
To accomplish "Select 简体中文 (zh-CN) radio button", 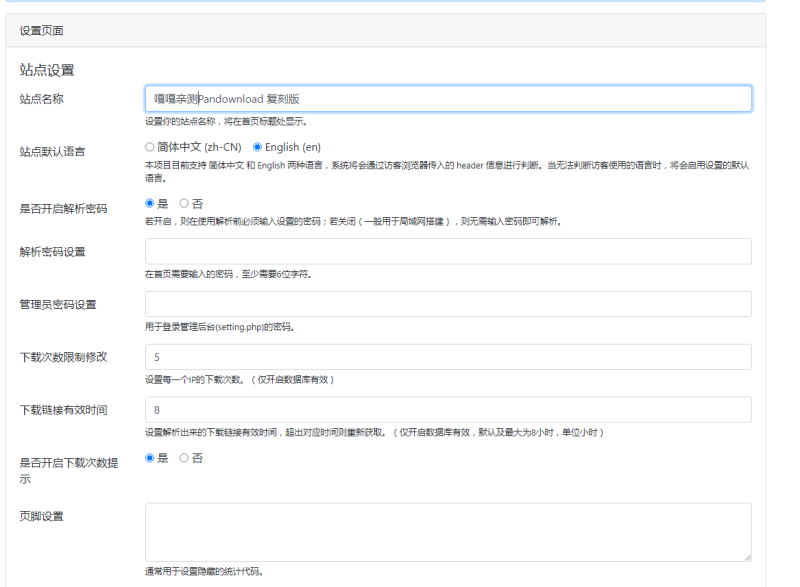I will (149, 147).
